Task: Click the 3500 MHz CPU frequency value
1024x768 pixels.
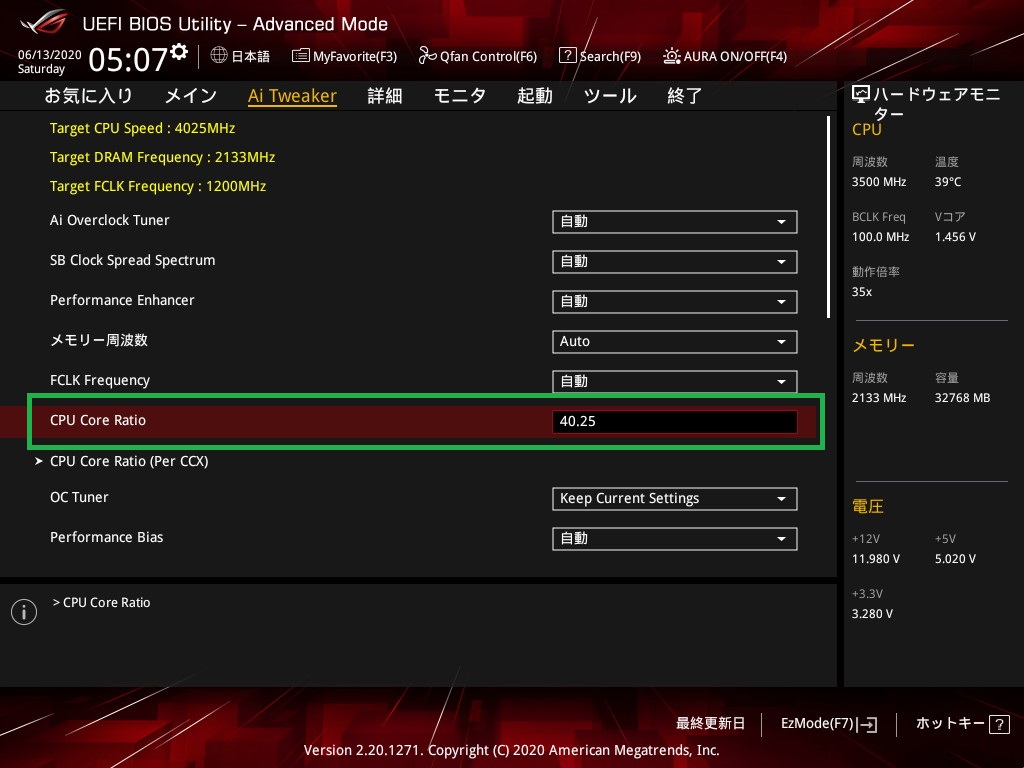Action: [x=878, y=182]
